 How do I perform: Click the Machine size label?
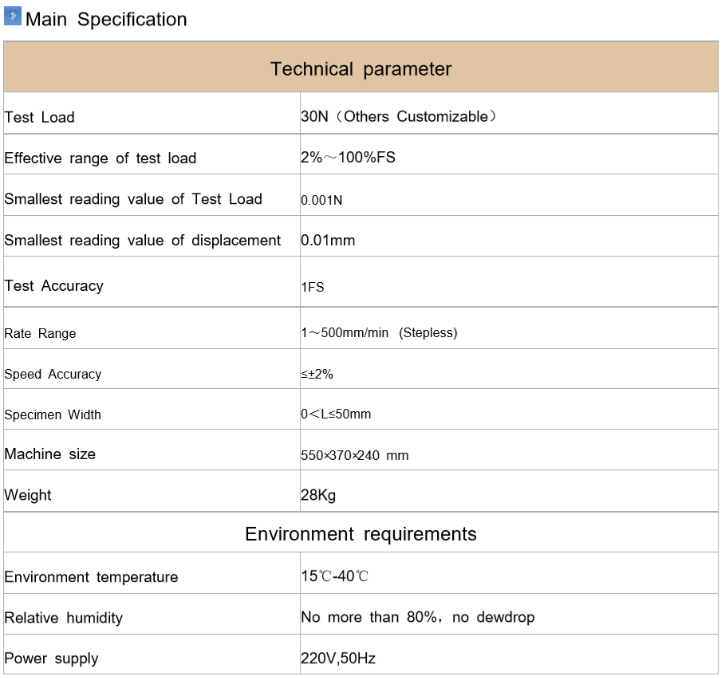coord(50,454)
